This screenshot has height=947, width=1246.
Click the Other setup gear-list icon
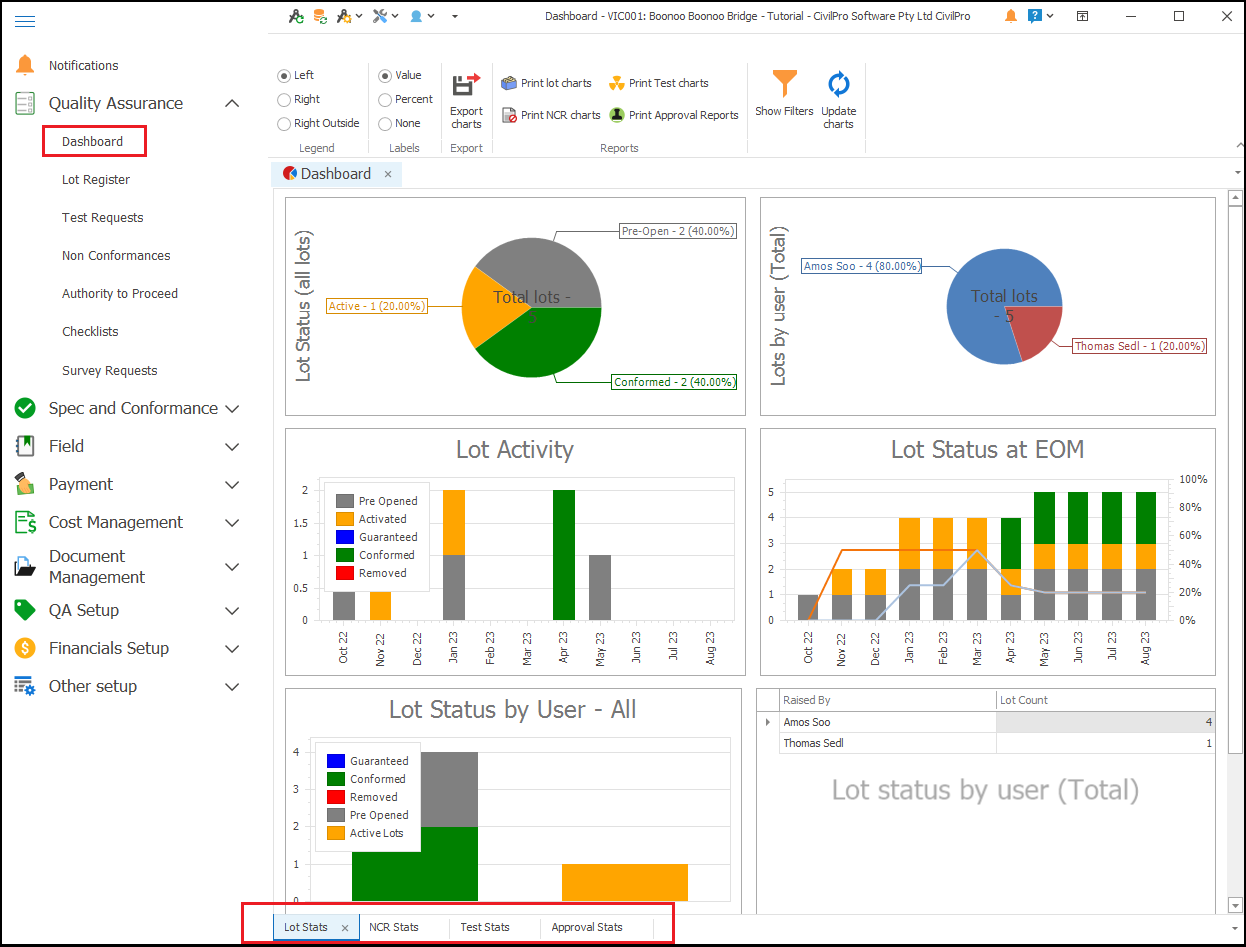[25, 686]
